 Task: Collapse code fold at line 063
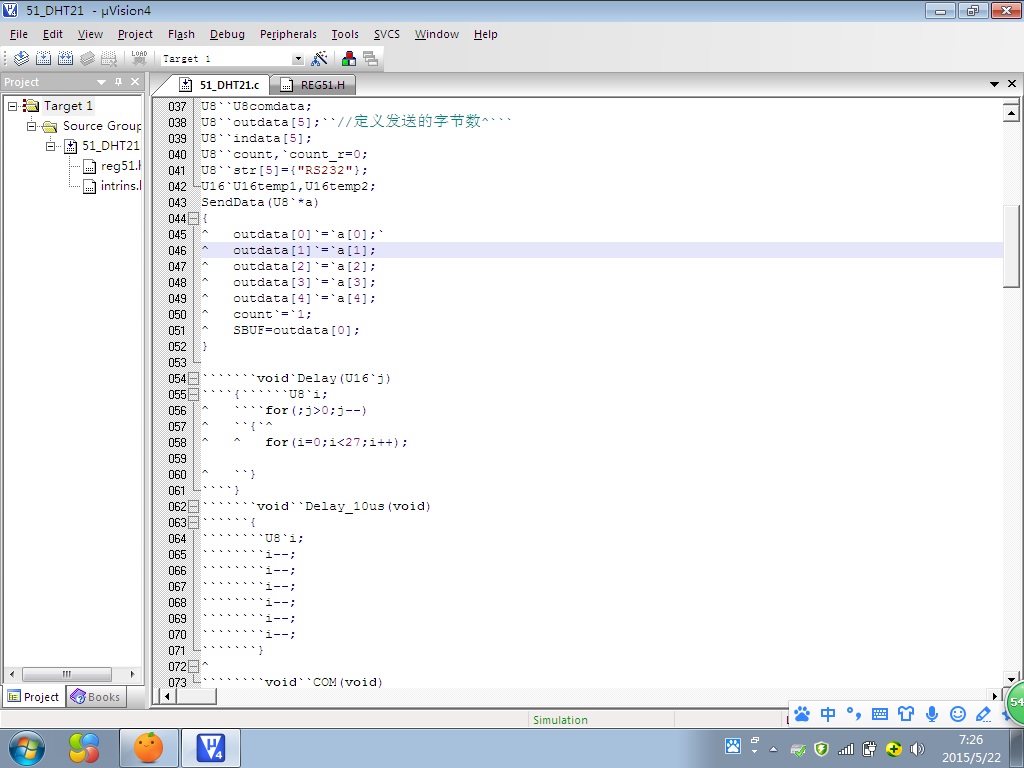click(x=193, y=522)
